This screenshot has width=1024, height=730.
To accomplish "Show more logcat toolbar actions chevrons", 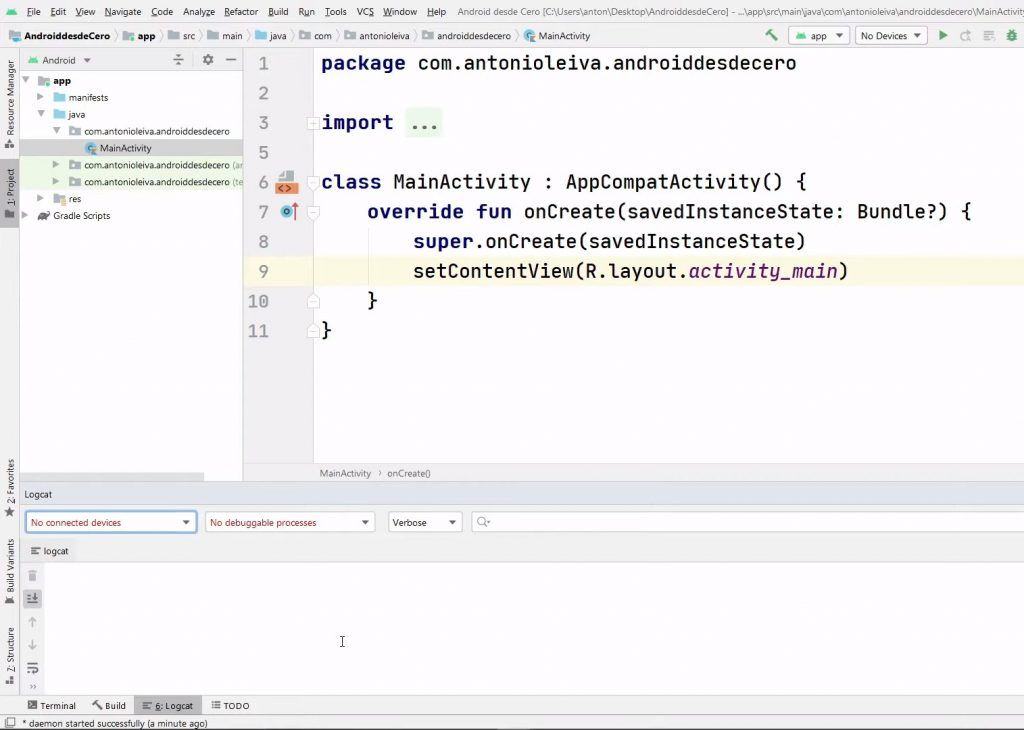I will (32, 686).
